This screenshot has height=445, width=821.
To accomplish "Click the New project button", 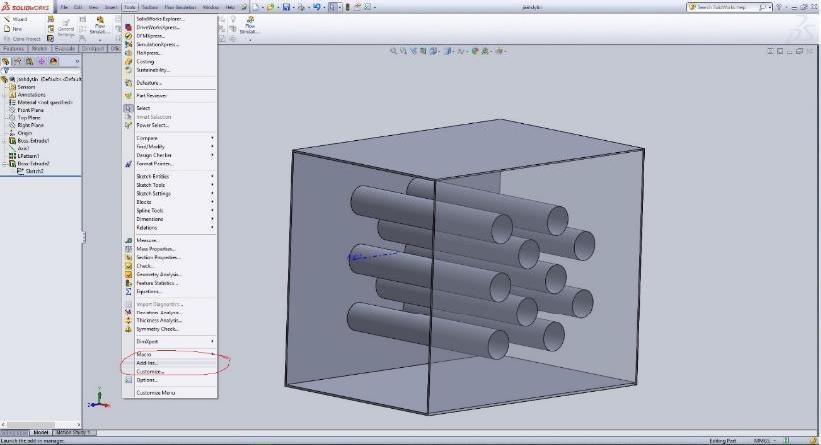I will (x=14, y=29).
